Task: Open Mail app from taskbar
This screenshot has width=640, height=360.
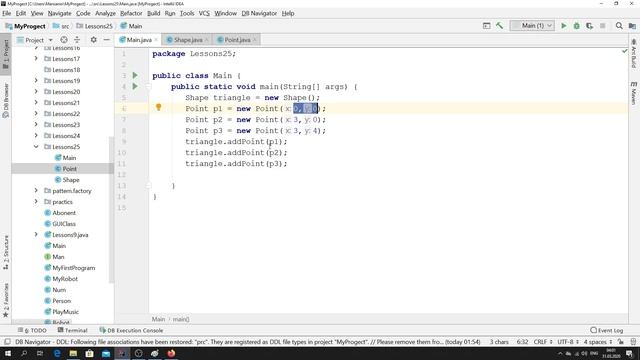Action: (x=106, y=353)
